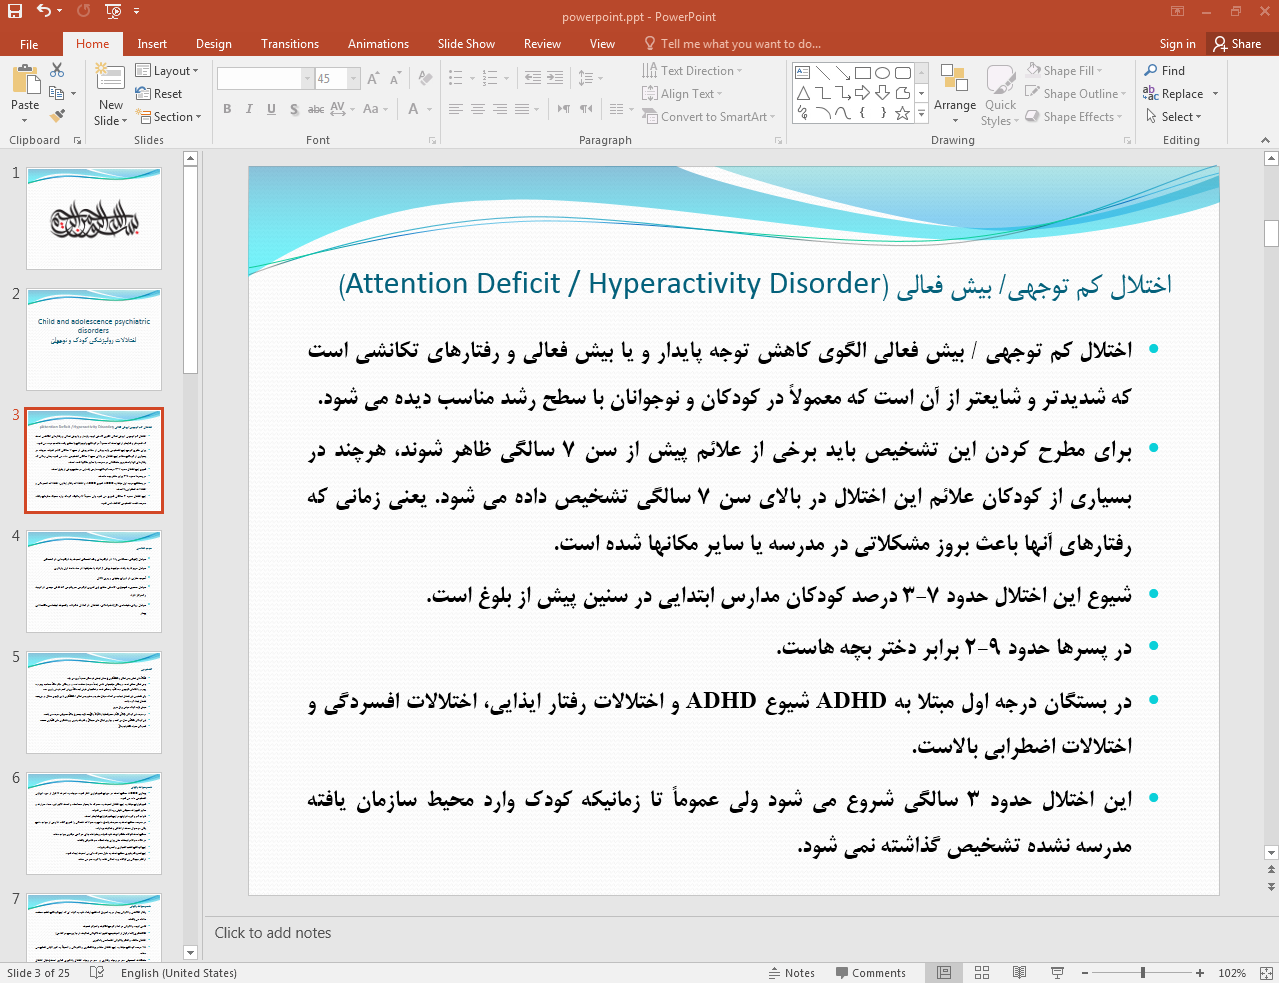Screen dimensions: 1279x983
Task: Click the Save icon in title bar
Action: click(15, 11)
